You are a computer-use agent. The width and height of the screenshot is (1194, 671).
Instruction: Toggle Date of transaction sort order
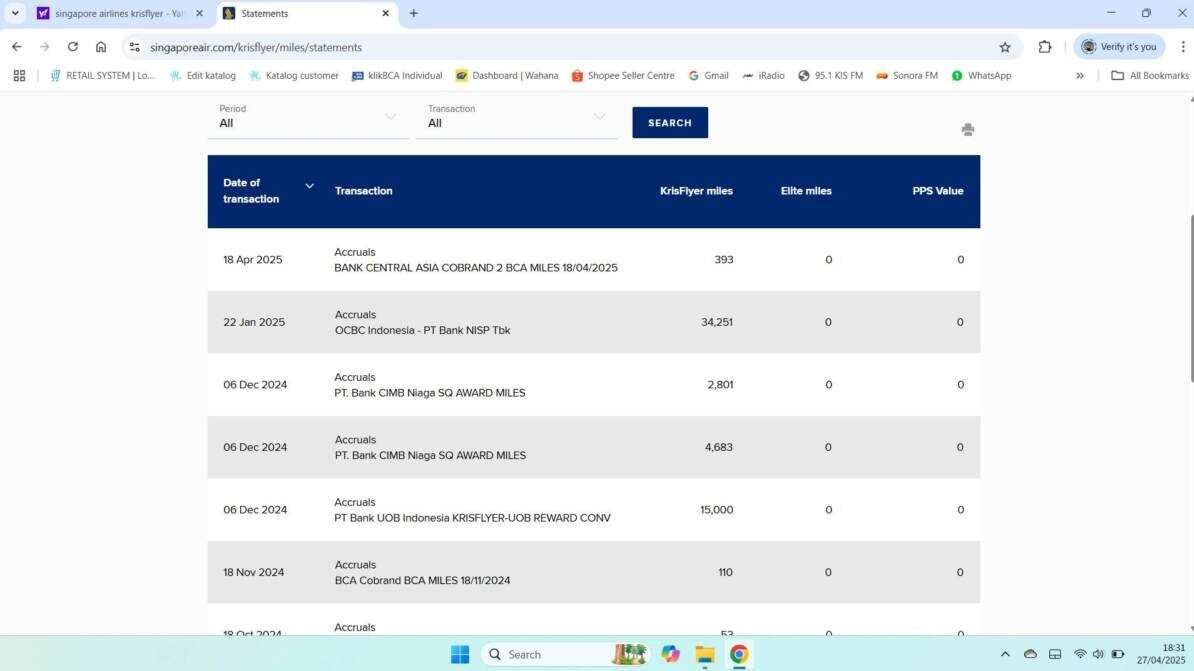[x=309, y=185]
